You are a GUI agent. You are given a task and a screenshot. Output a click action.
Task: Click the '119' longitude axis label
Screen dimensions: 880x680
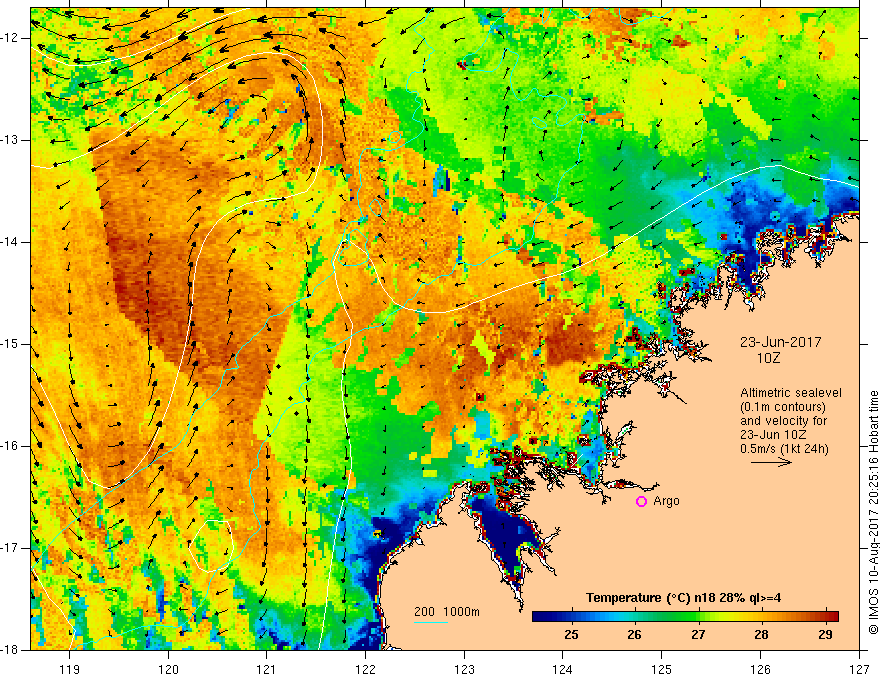[x=70, y=669]
